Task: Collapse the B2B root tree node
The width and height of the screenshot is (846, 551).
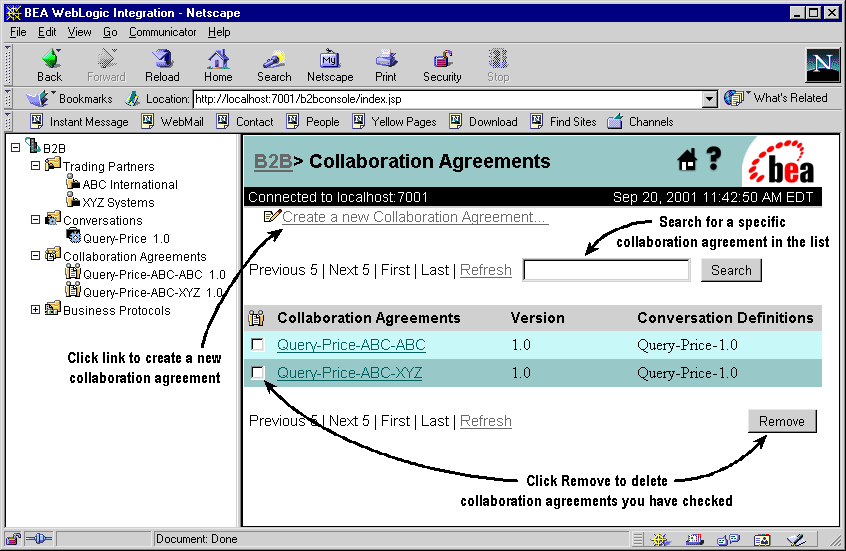Action: tap(16, 147)
